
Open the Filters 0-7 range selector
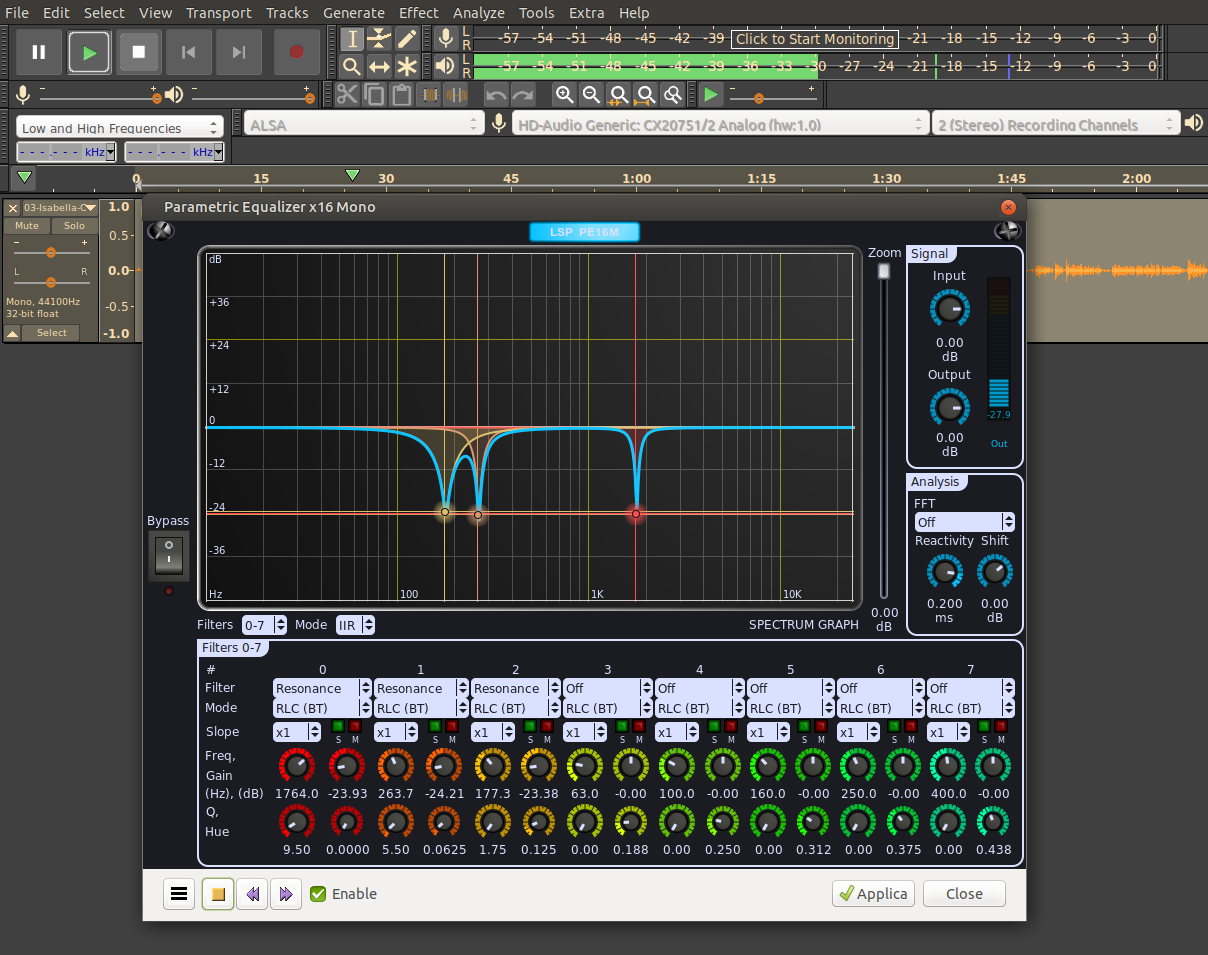click(x=264, y=625)
